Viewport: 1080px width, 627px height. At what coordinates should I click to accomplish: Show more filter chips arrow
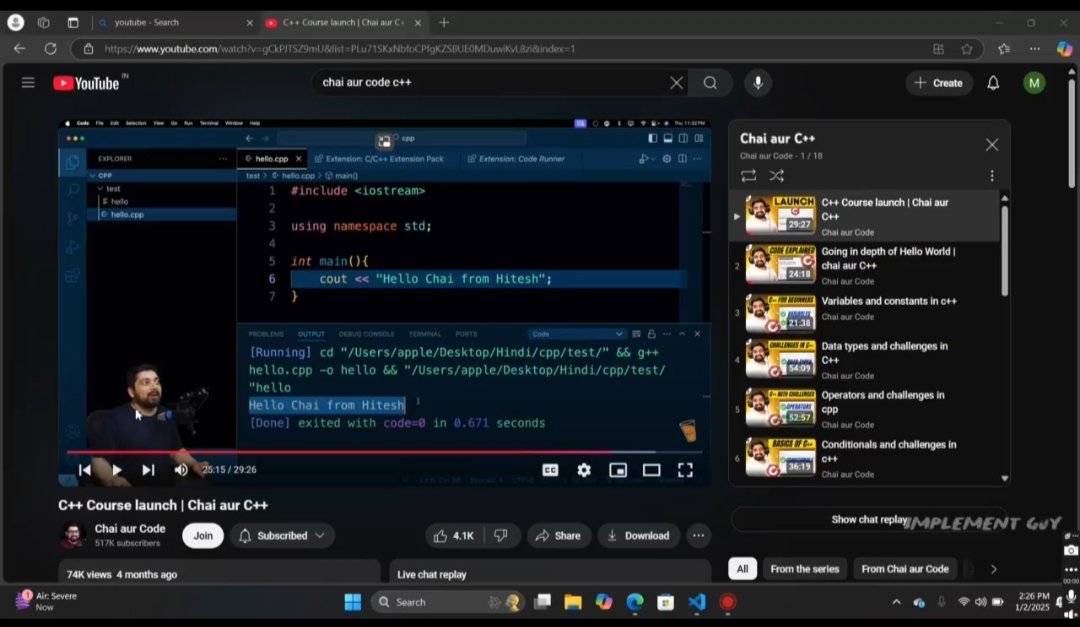(x=993, y=568)
